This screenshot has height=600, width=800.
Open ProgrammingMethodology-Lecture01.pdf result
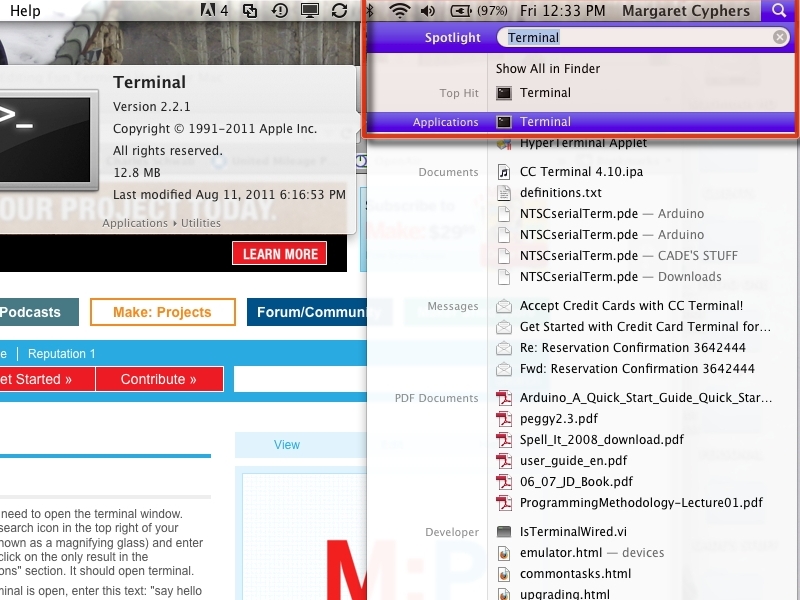tap(641, 503)
